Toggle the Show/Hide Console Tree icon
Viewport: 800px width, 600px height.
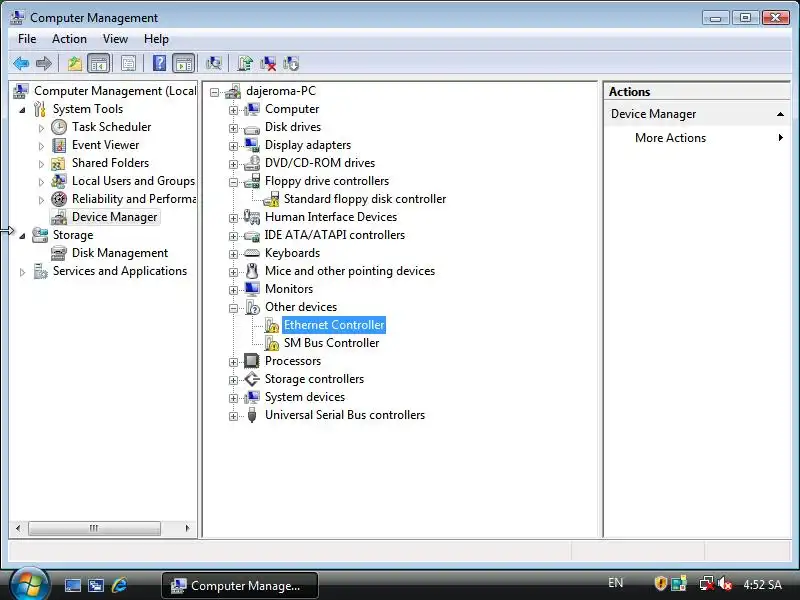coord(99,64)
